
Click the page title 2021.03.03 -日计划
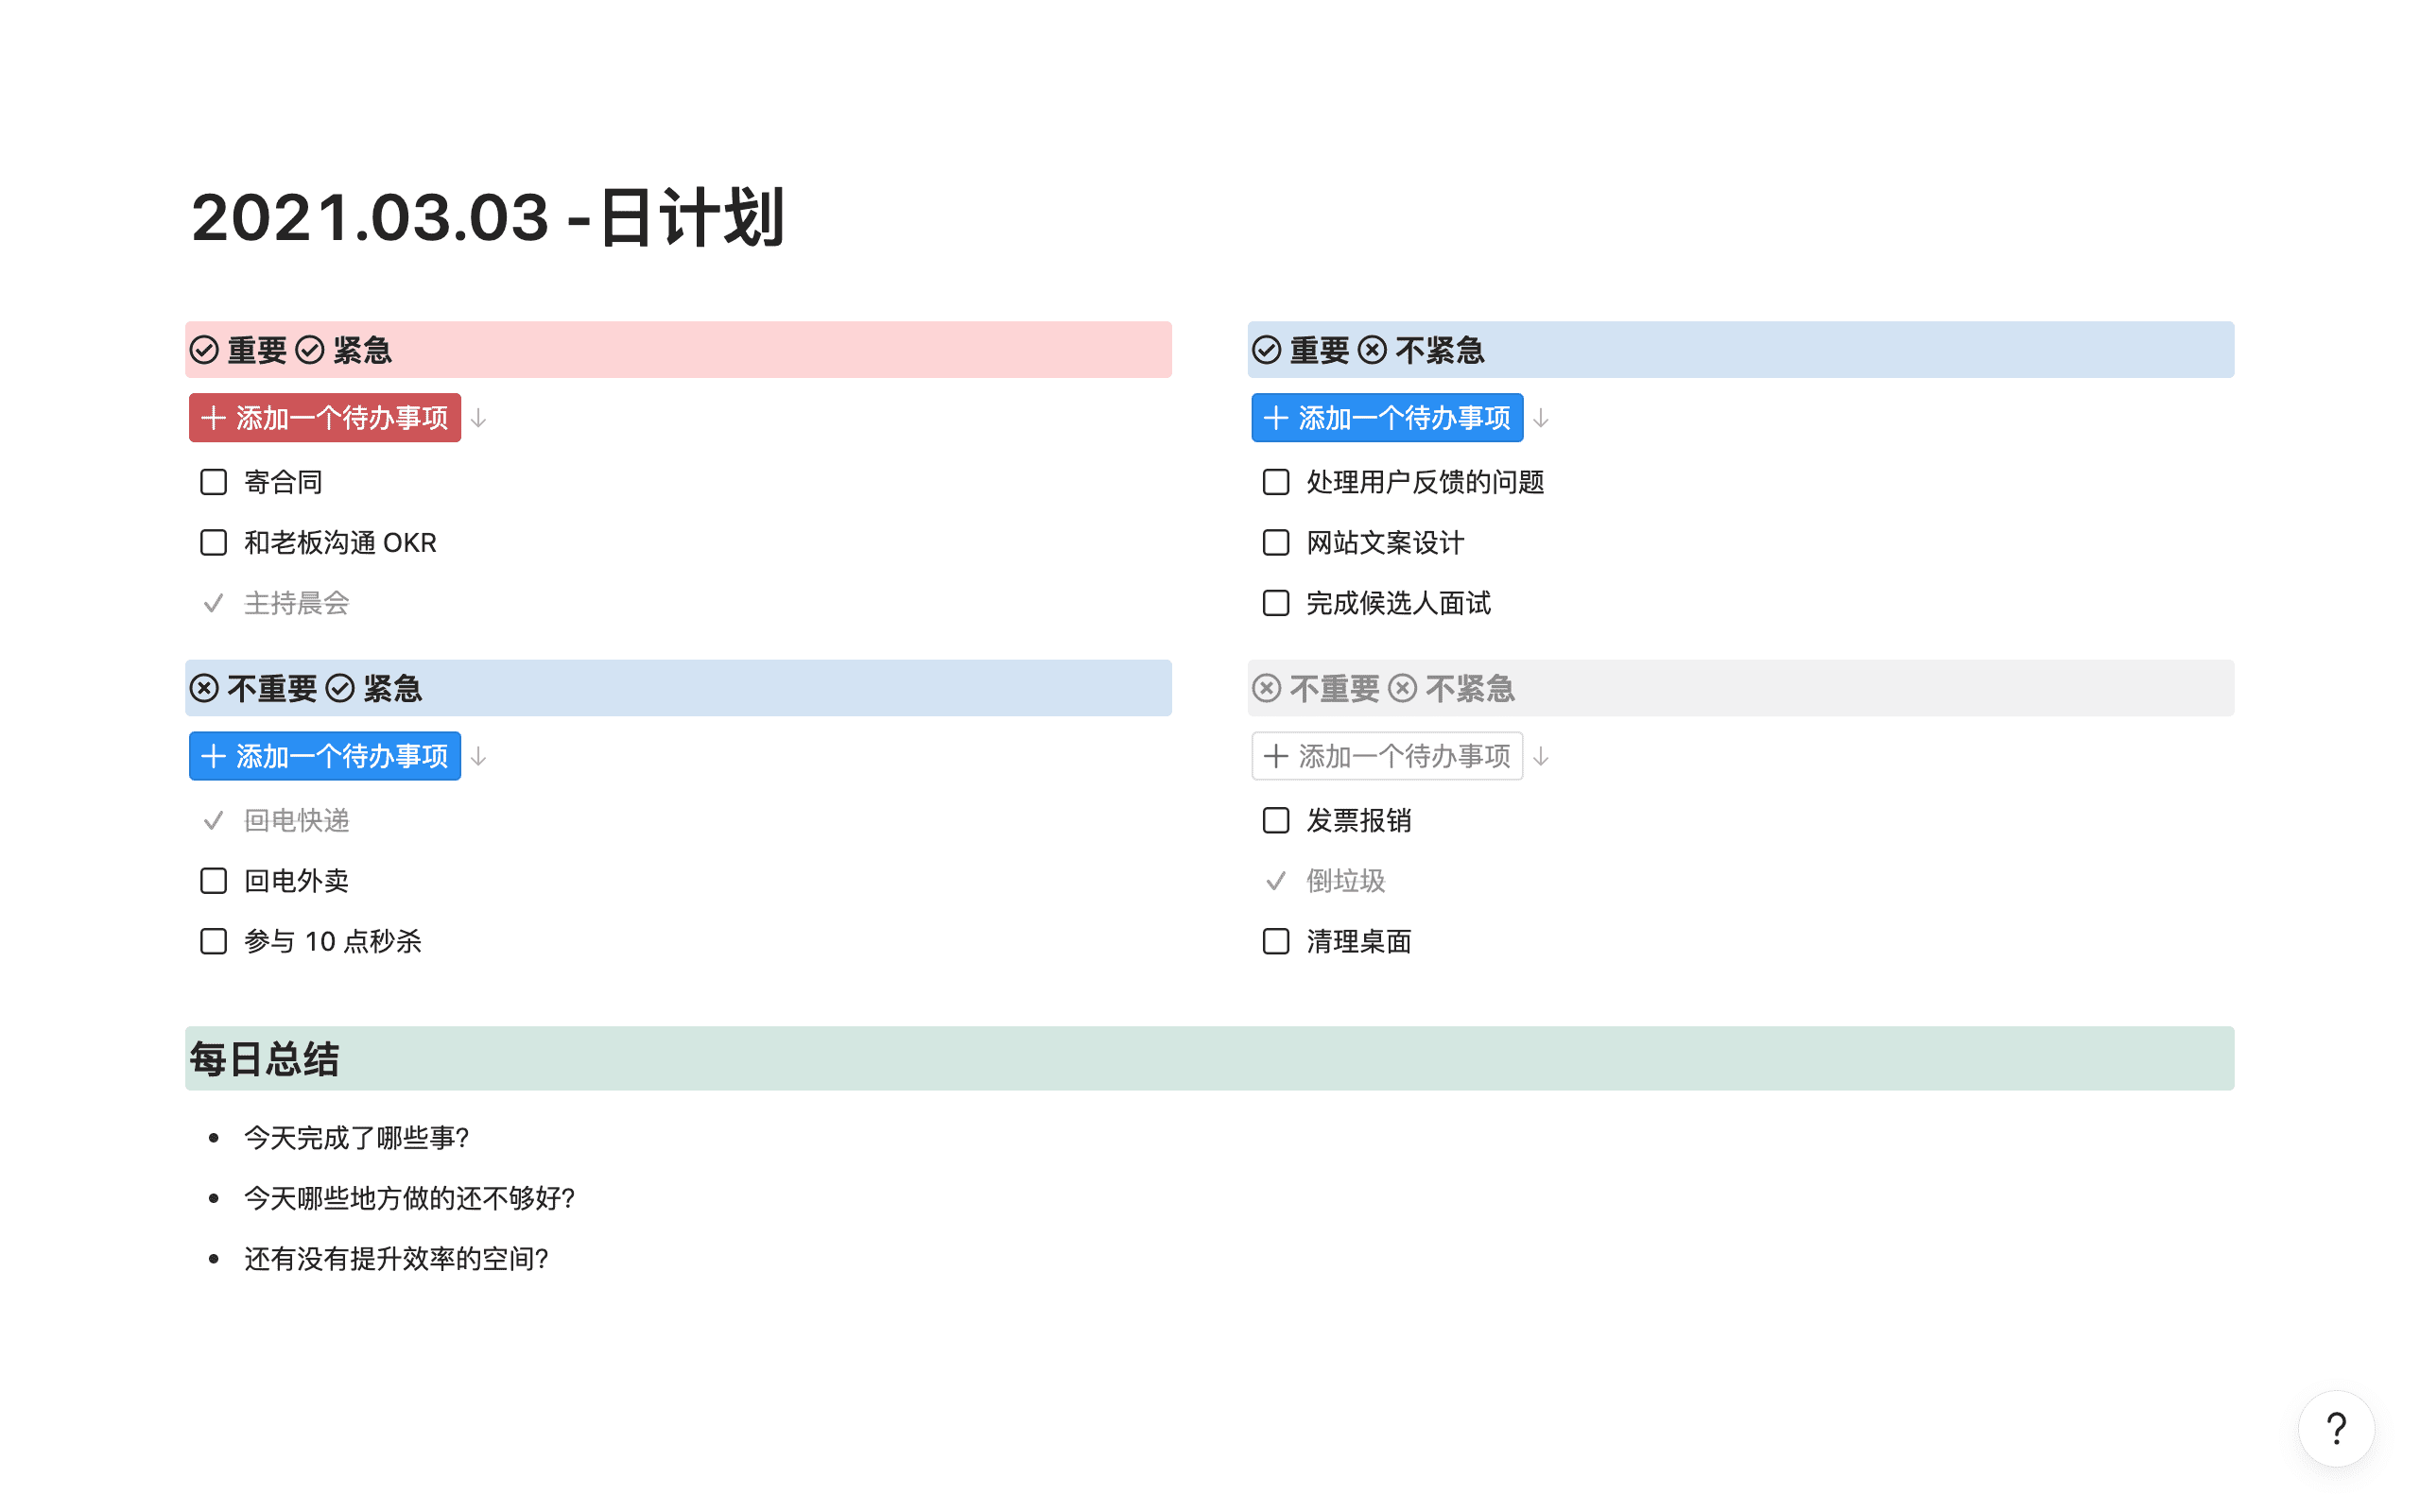[x=488, y=217]
